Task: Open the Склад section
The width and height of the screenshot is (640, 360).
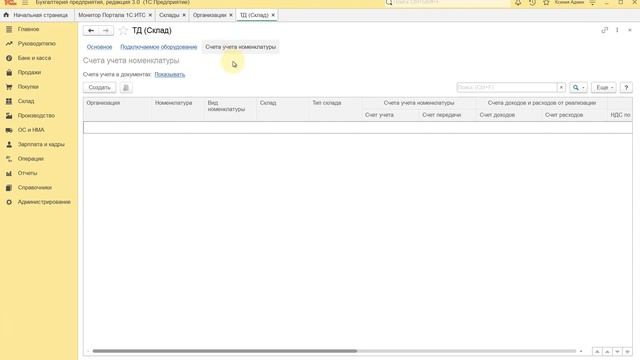Action: (26, 101)
